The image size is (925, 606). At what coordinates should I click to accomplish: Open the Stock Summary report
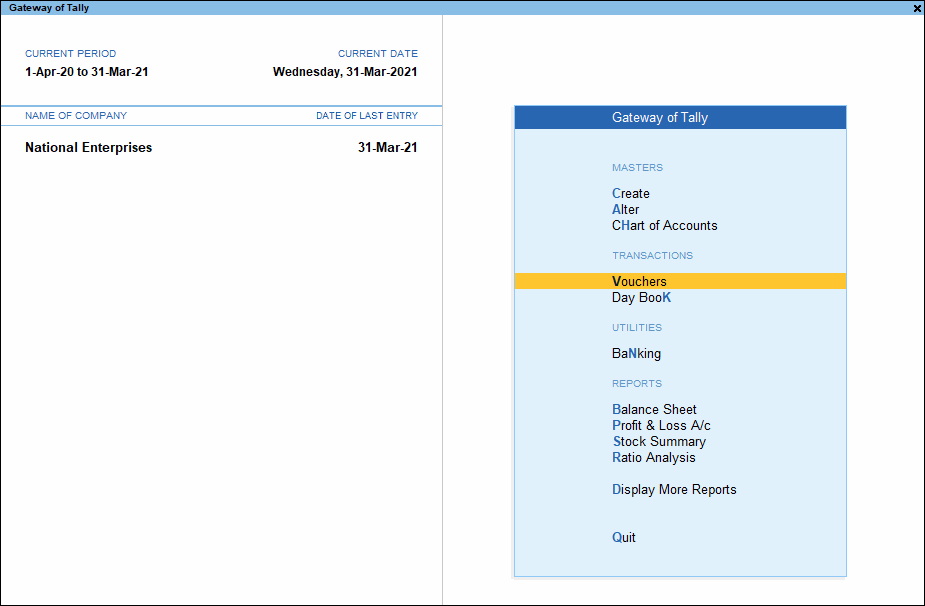coord(659,441)
